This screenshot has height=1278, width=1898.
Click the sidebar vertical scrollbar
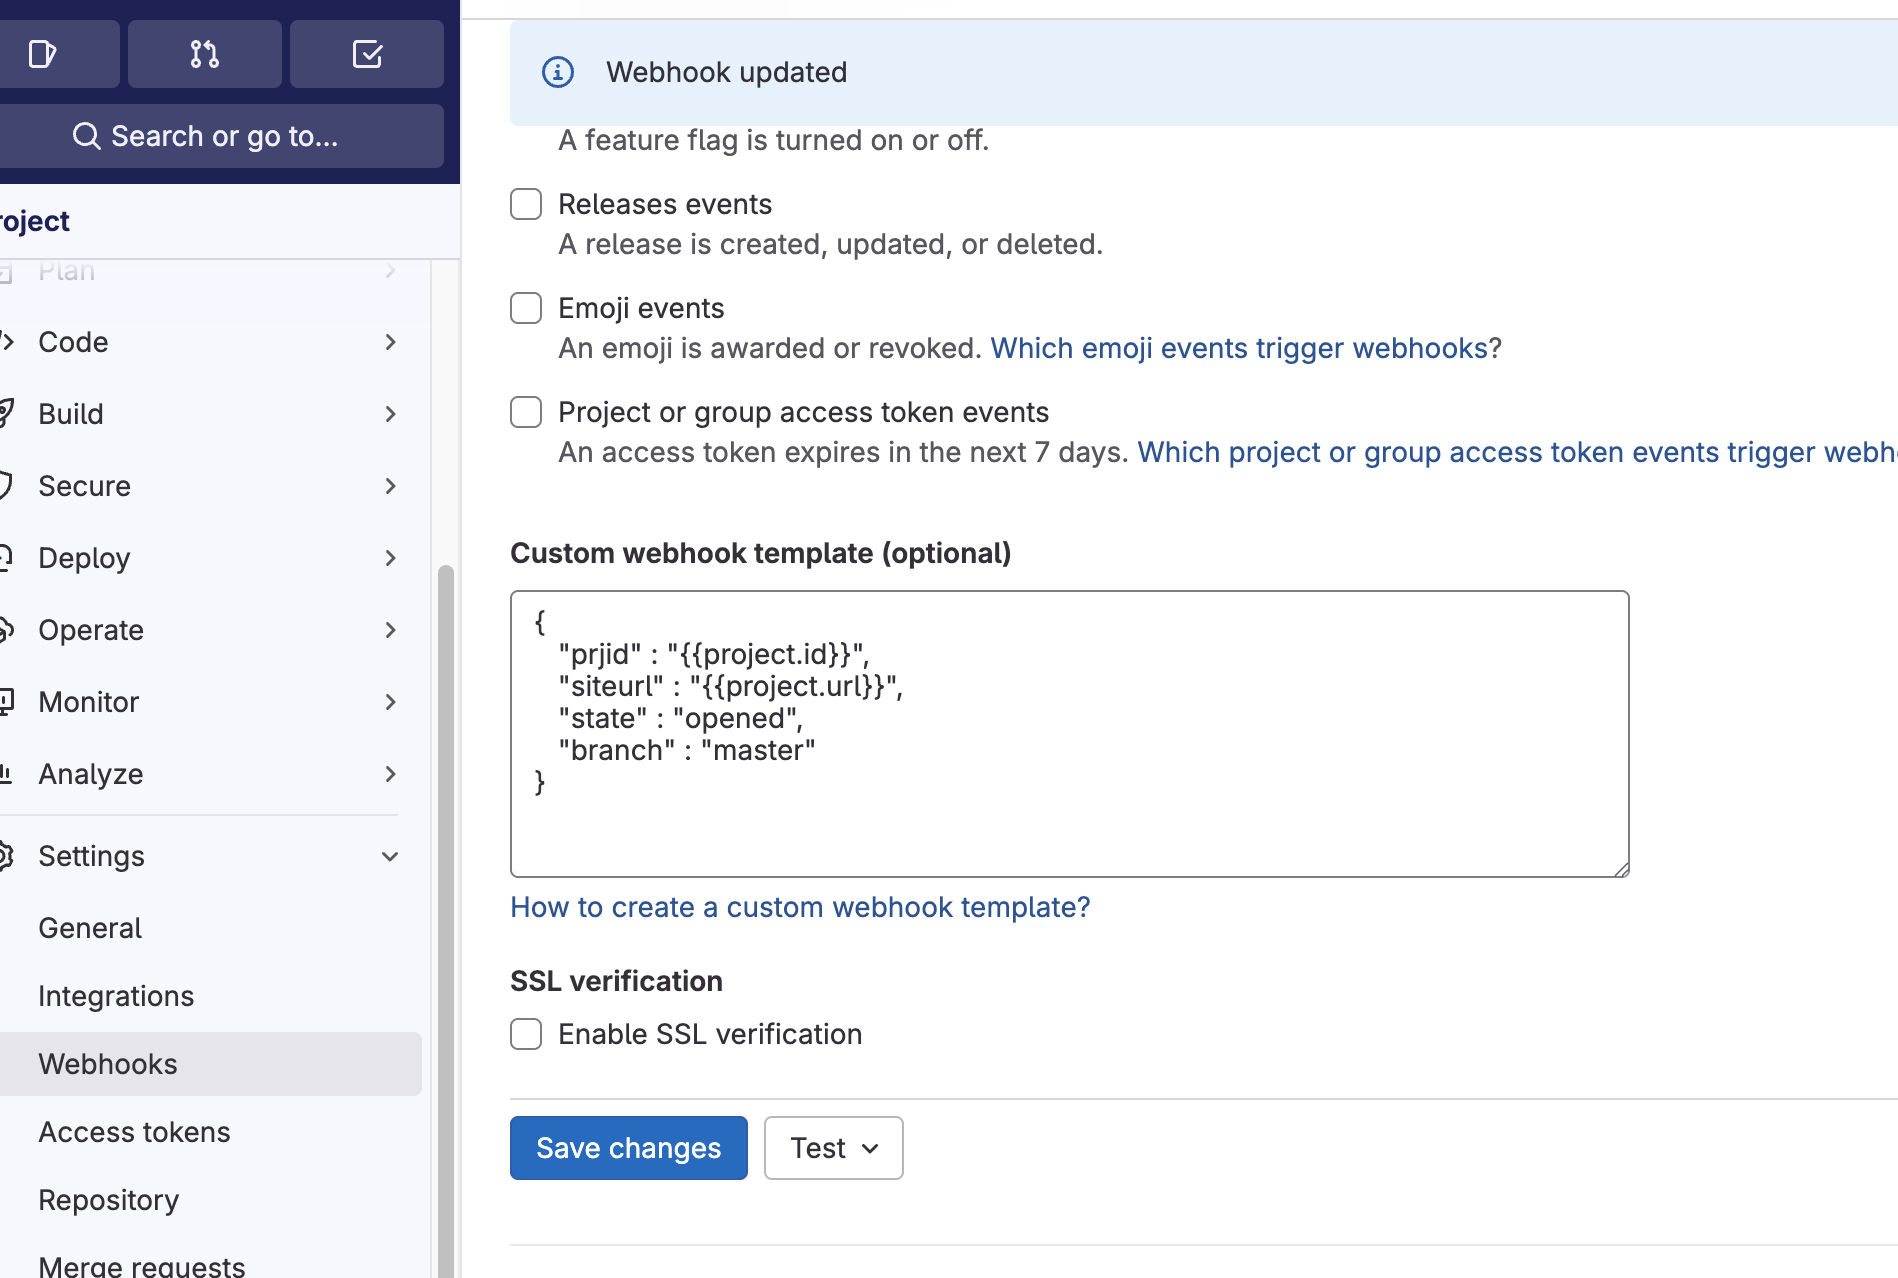(445, 900)
